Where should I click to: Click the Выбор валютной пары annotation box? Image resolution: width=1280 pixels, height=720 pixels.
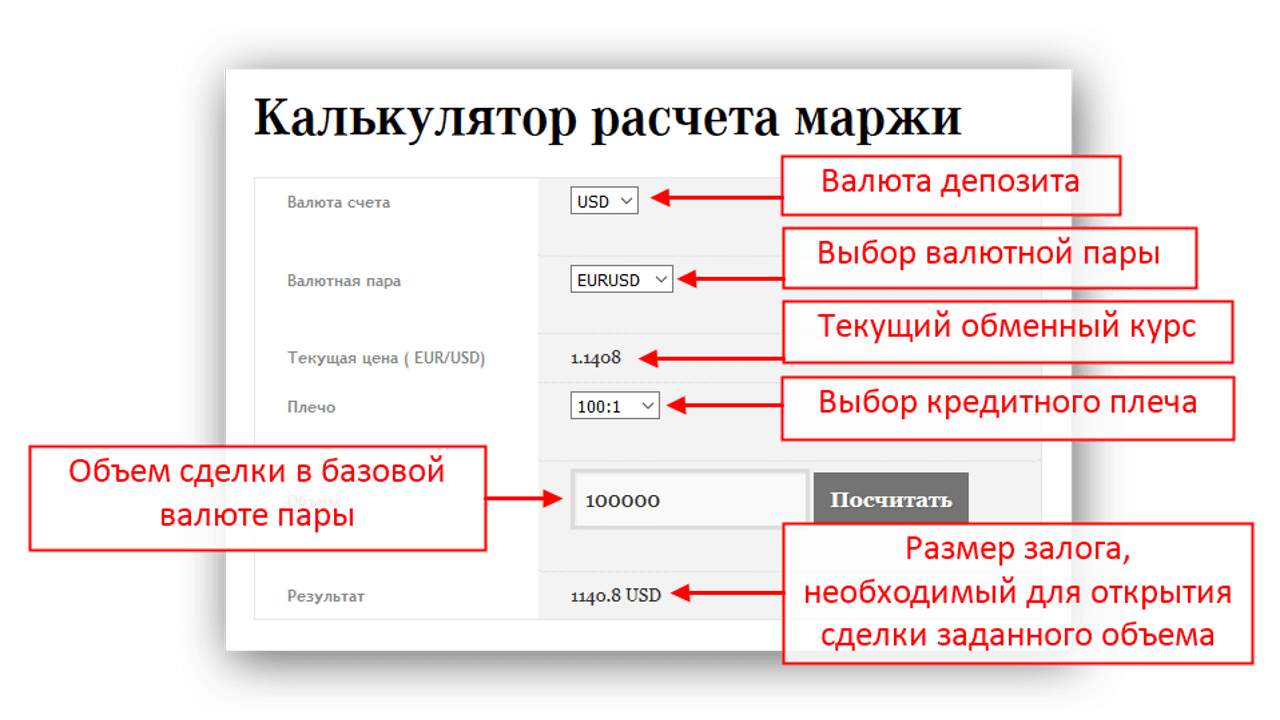988,257
